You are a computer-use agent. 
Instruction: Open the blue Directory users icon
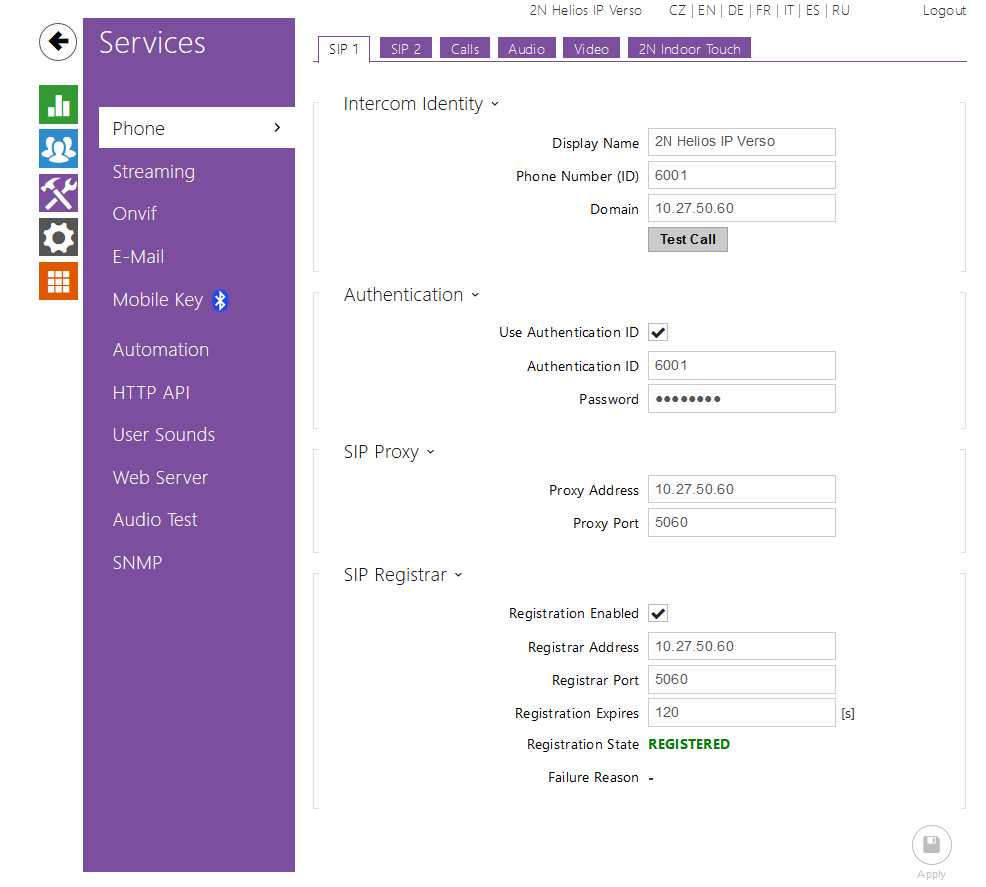[58, 149]
